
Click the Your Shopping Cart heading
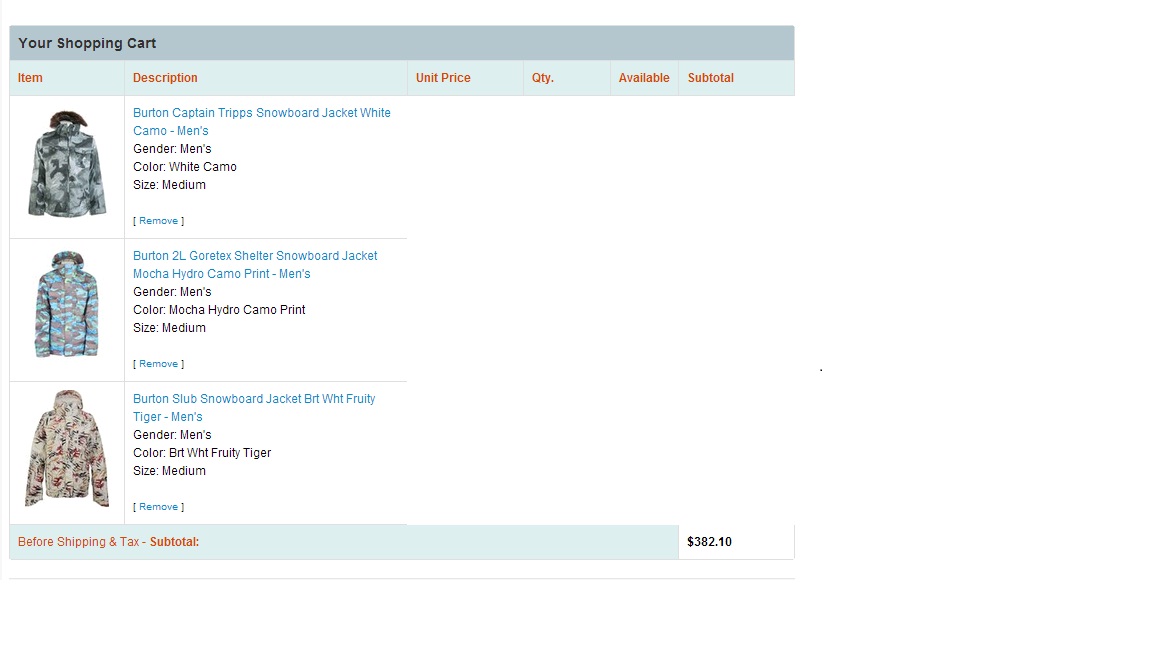(x=87, y=43)
